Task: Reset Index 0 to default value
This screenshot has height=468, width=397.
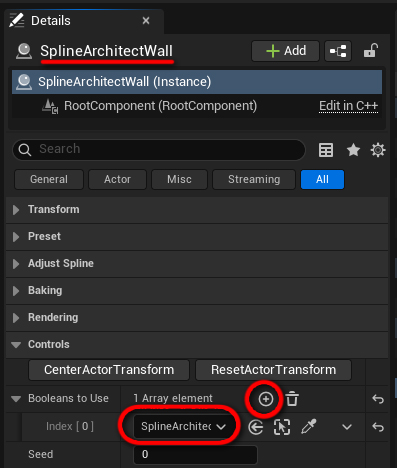Action: (378, 427)
